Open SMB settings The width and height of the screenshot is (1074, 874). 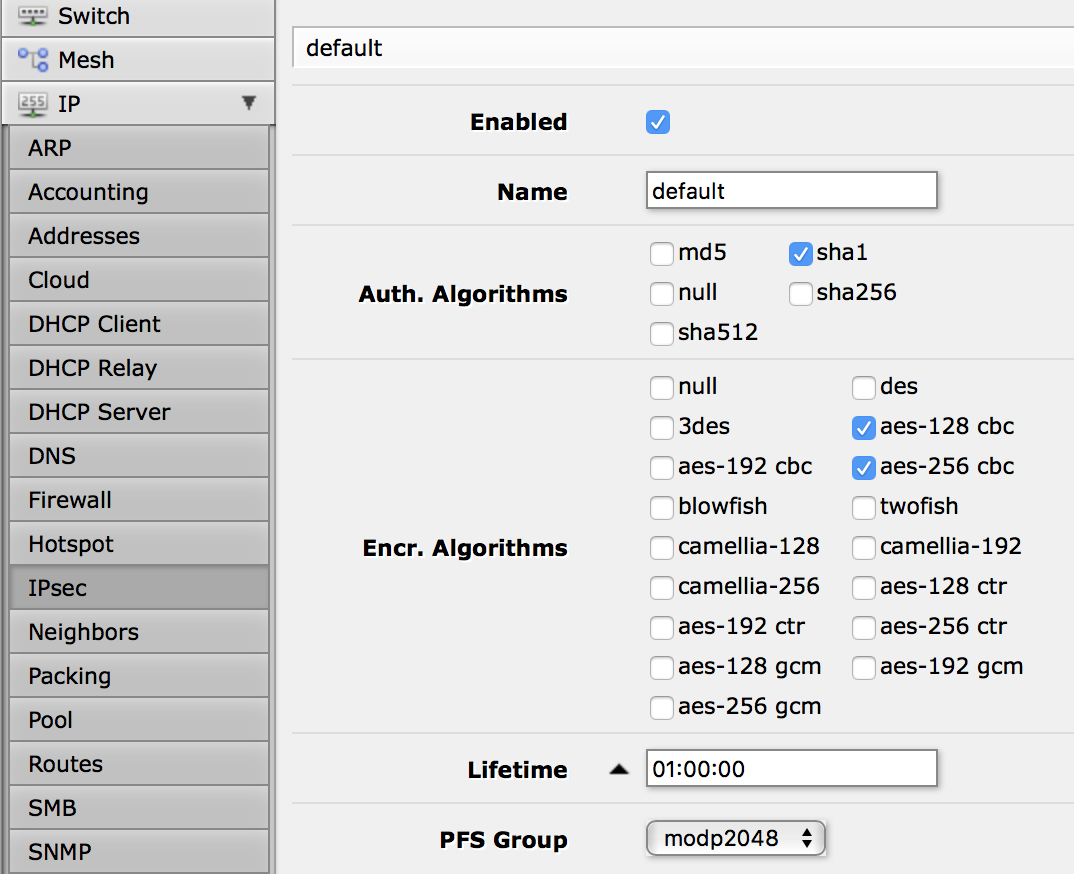(x=139, y=808)
